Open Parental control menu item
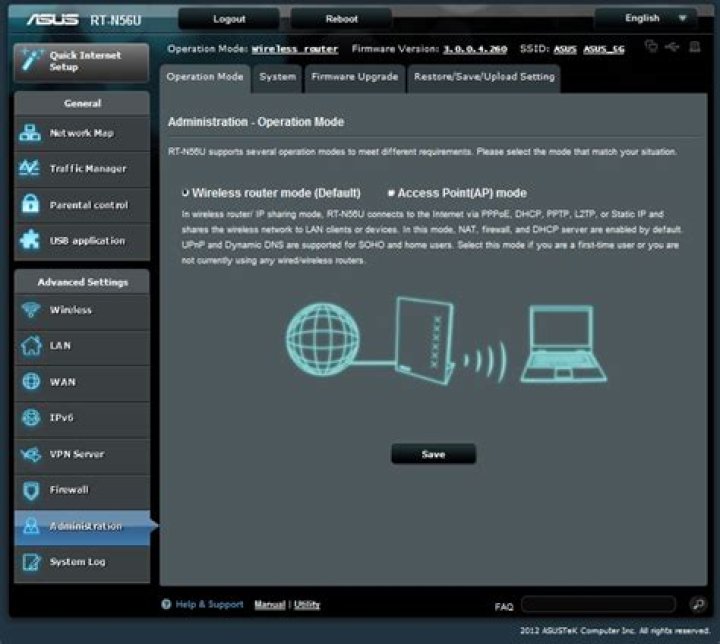Image resolution: width=720 pixels, height=644 pixels. [x=82, y=204]
